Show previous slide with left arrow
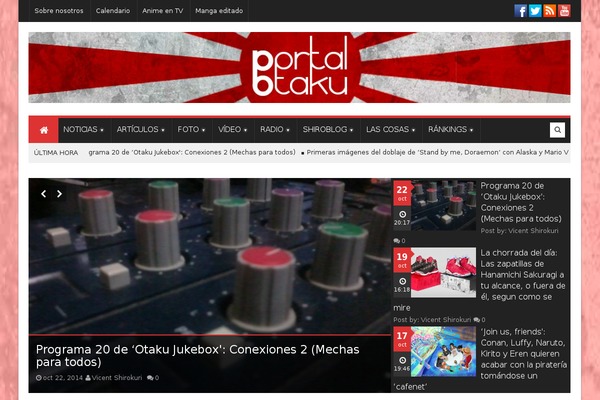This screenshot has height=400, width=600. click(44, 194)
